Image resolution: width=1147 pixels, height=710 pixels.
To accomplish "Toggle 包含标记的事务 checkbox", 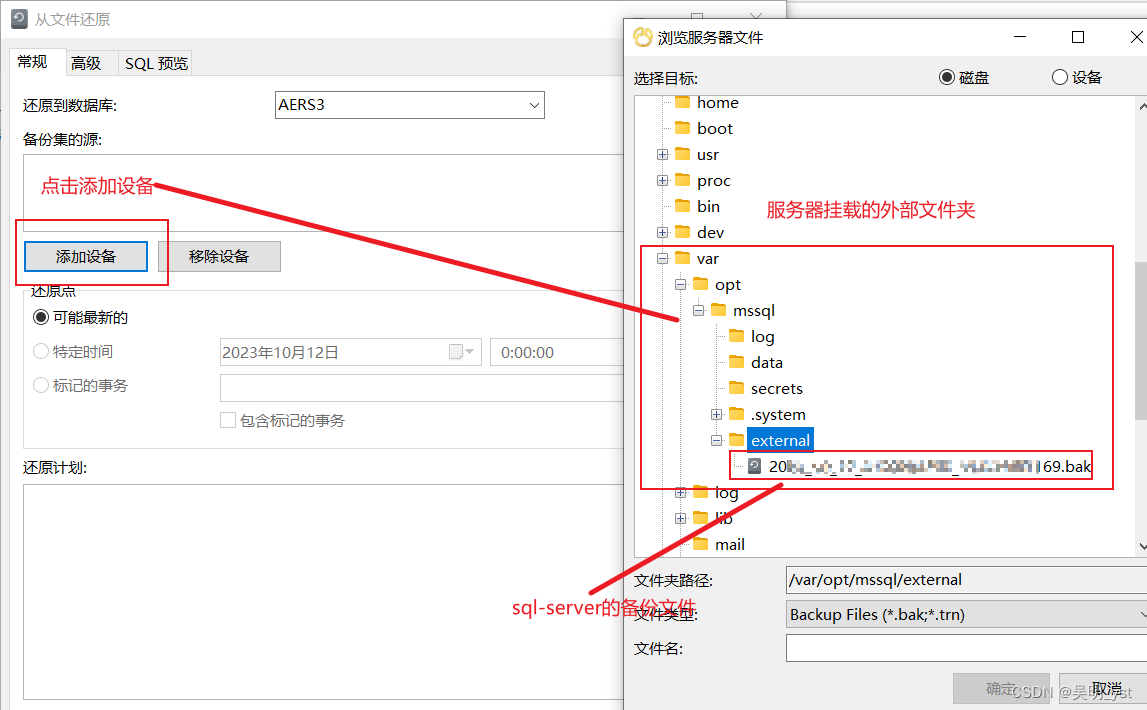I will point(227,420).
